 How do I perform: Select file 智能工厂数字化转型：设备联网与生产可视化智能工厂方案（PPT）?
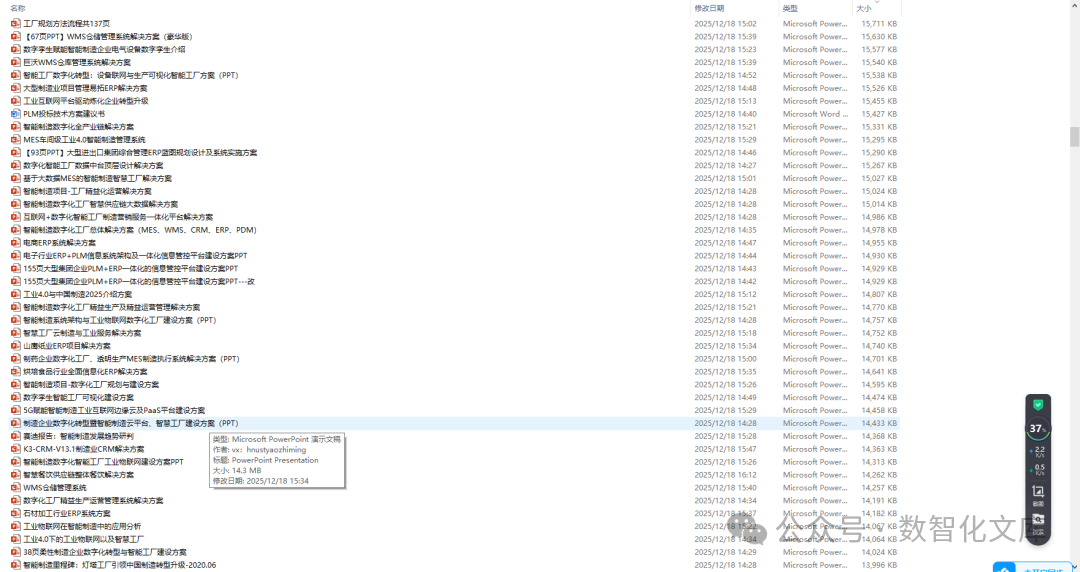131,75
